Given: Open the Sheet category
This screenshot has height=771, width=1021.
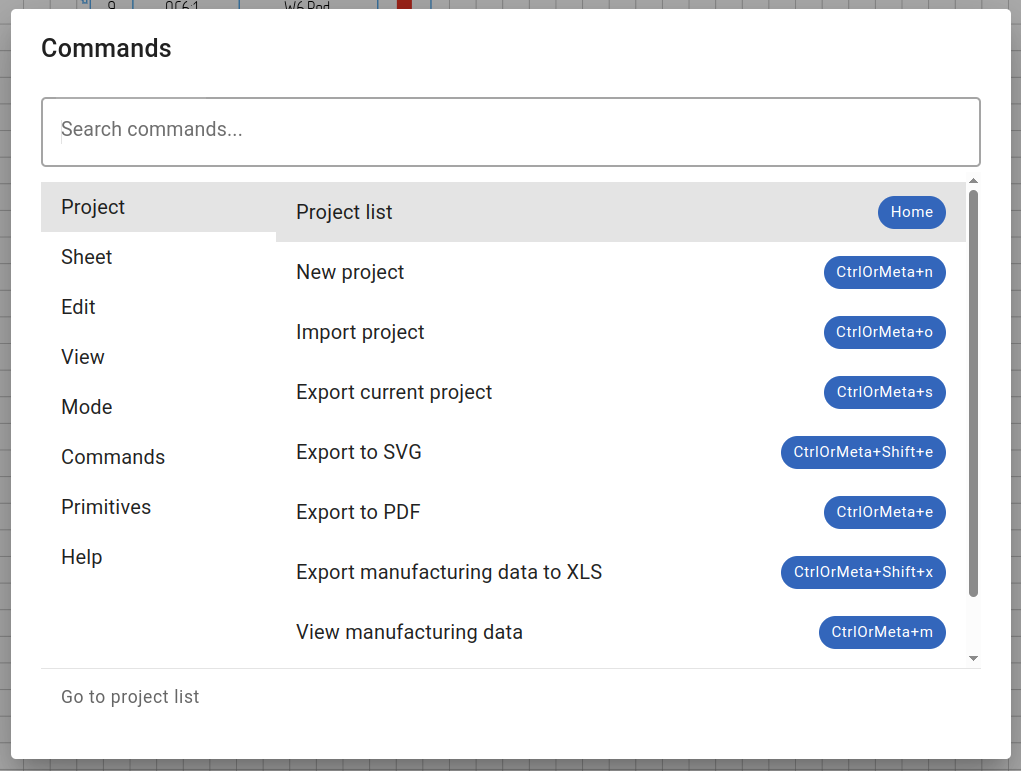Looking at the screenshot, I should tap(87, 257).
